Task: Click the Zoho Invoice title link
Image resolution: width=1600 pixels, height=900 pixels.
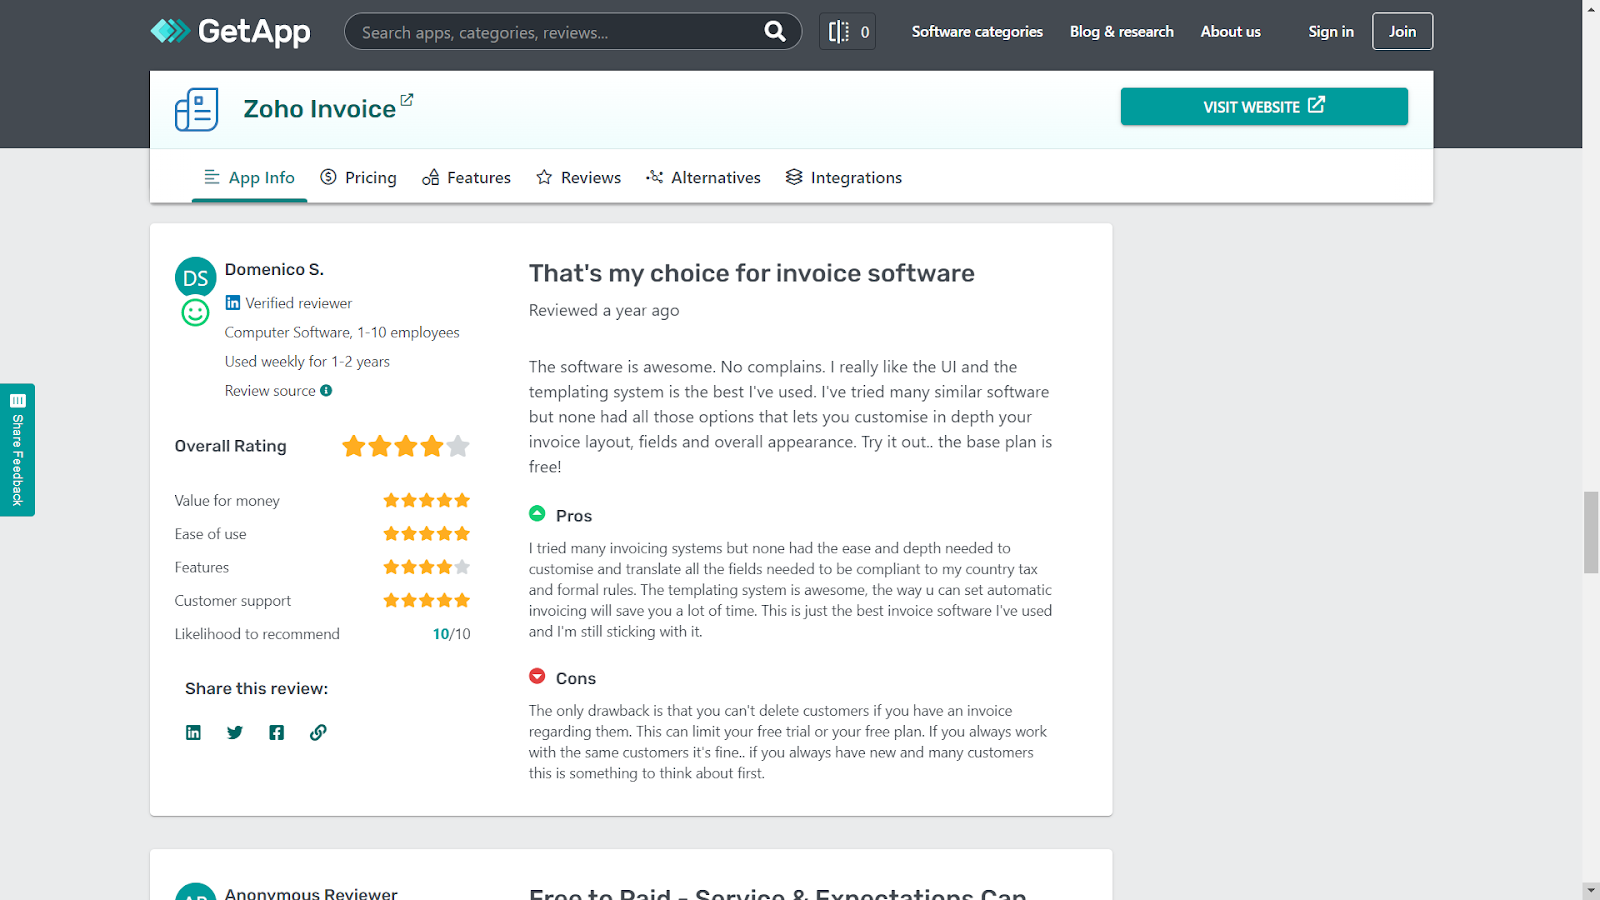Action: (x=320, y=109)
